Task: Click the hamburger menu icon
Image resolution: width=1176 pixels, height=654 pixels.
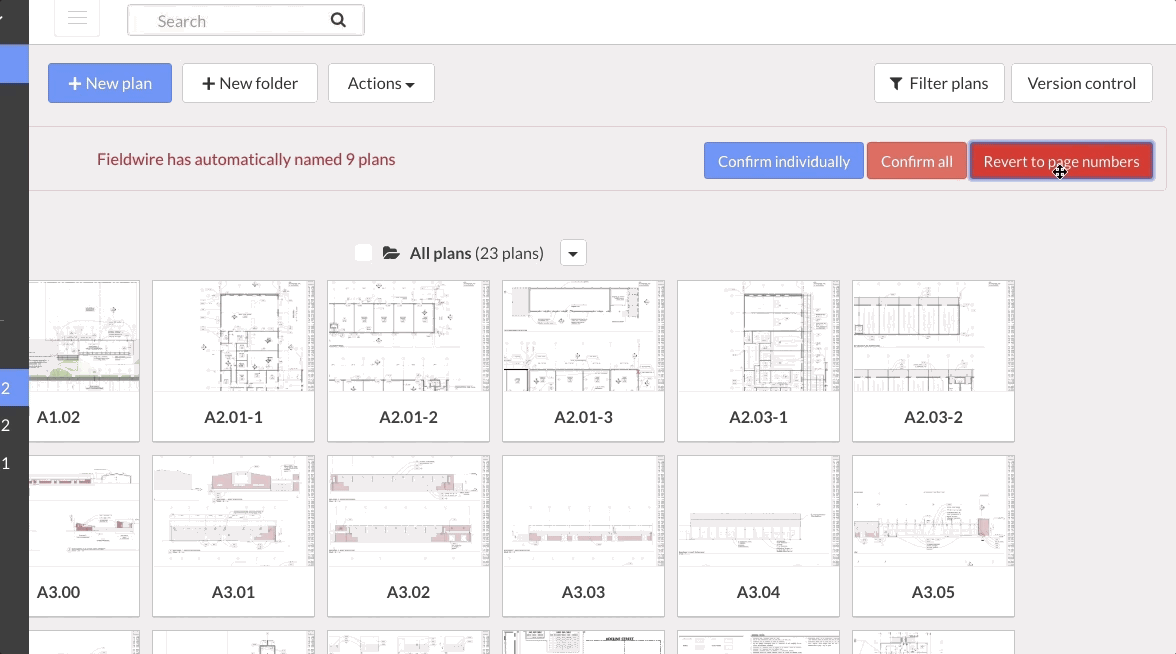Action: click(77, 19)
